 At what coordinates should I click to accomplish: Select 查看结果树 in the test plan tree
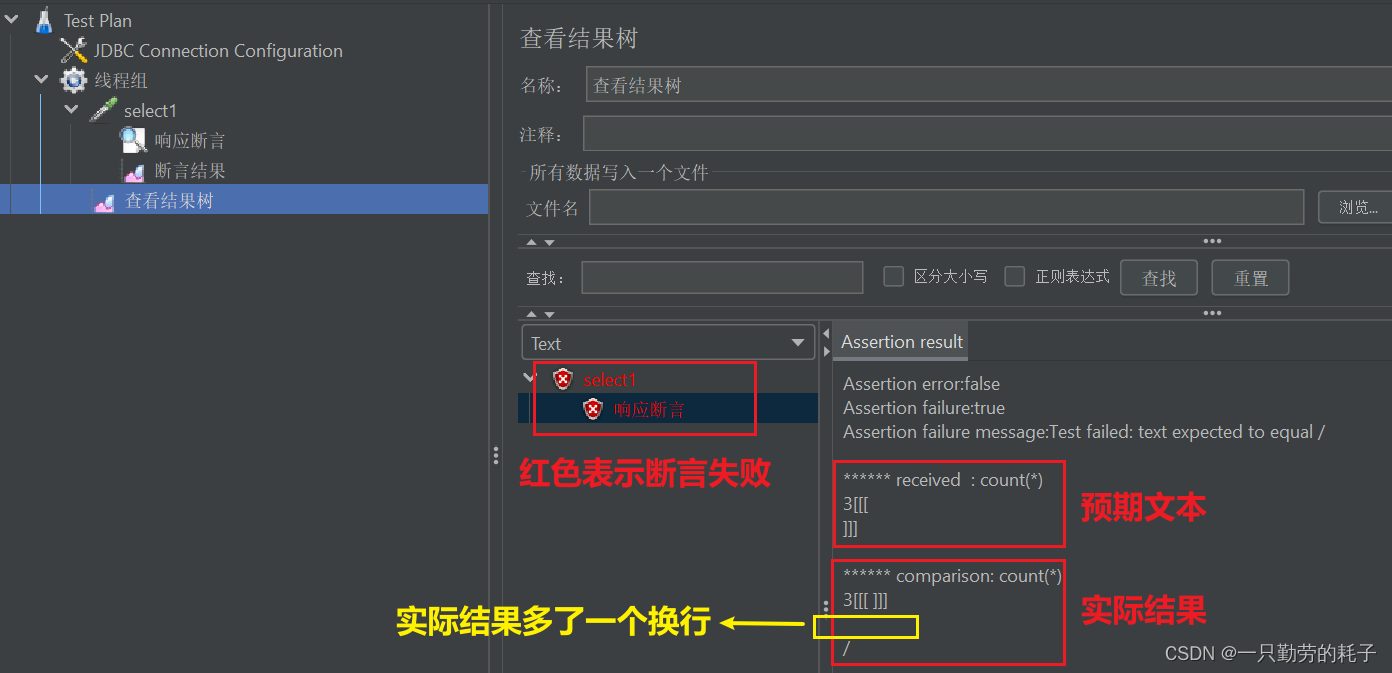(x=169, y=201)
